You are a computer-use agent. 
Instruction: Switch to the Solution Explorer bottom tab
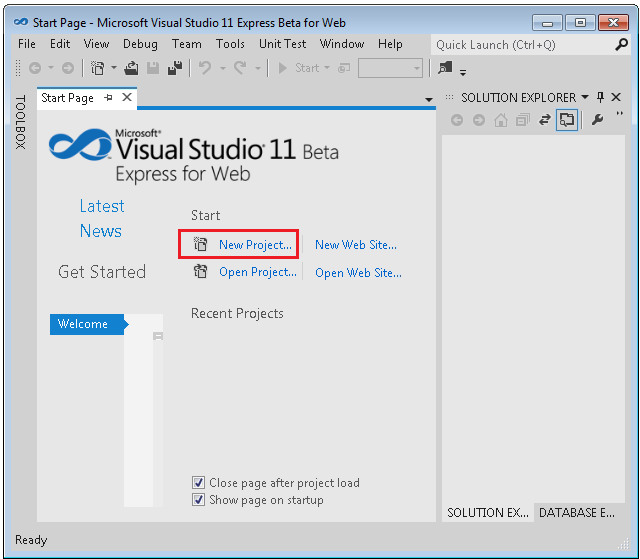(x=487, y=512)
